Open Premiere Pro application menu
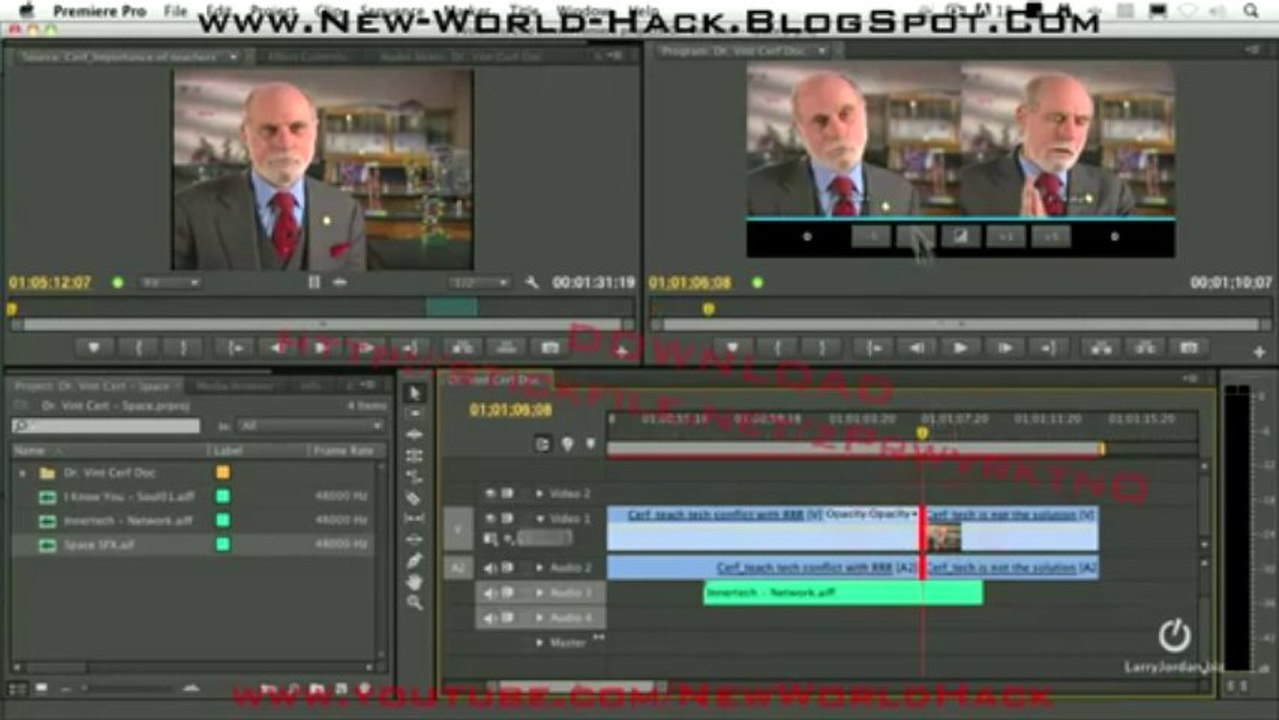 point(99,11)
